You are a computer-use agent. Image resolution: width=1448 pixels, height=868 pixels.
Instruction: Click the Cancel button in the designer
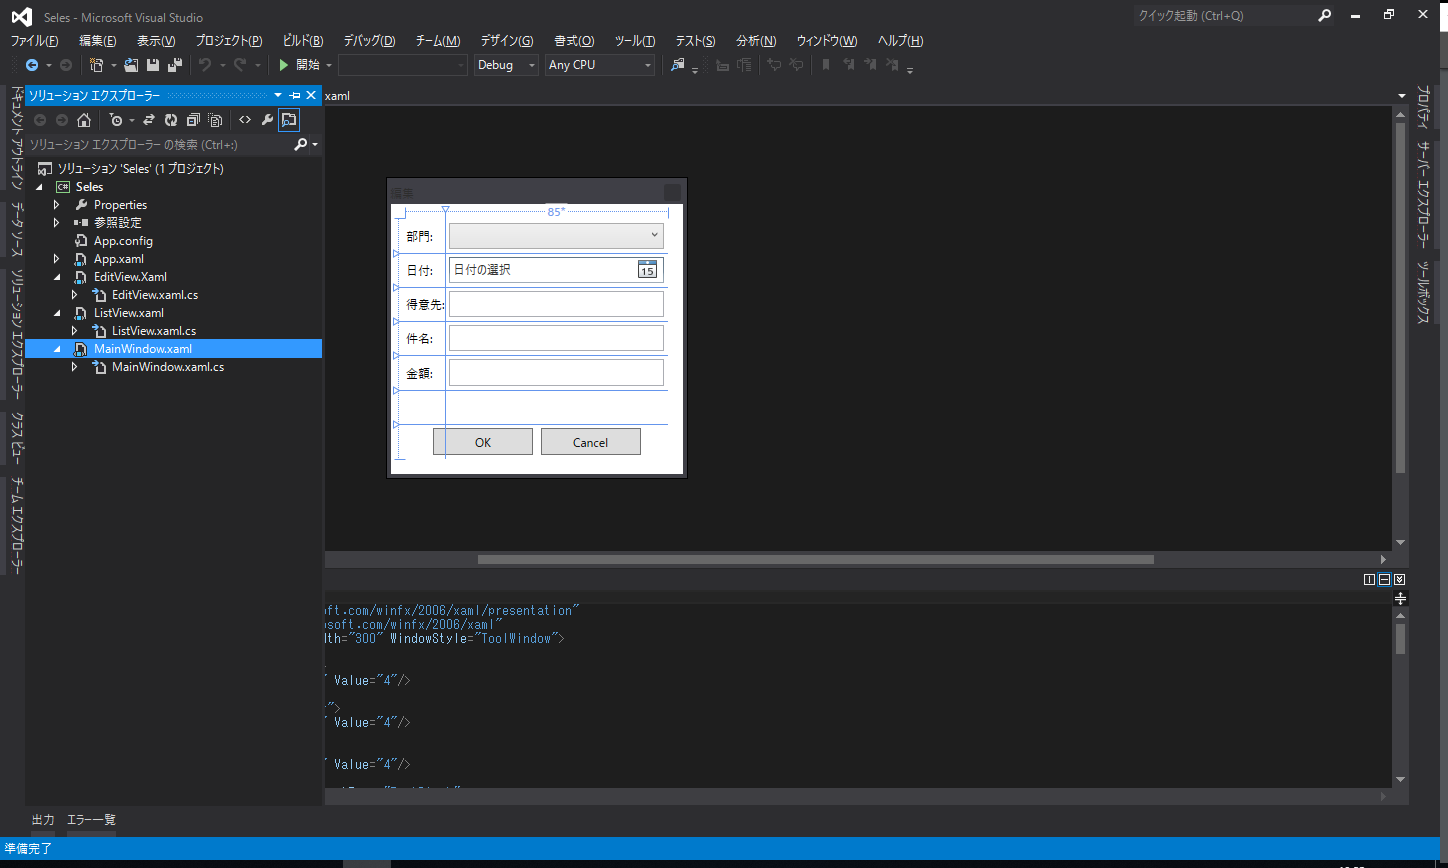591,442
